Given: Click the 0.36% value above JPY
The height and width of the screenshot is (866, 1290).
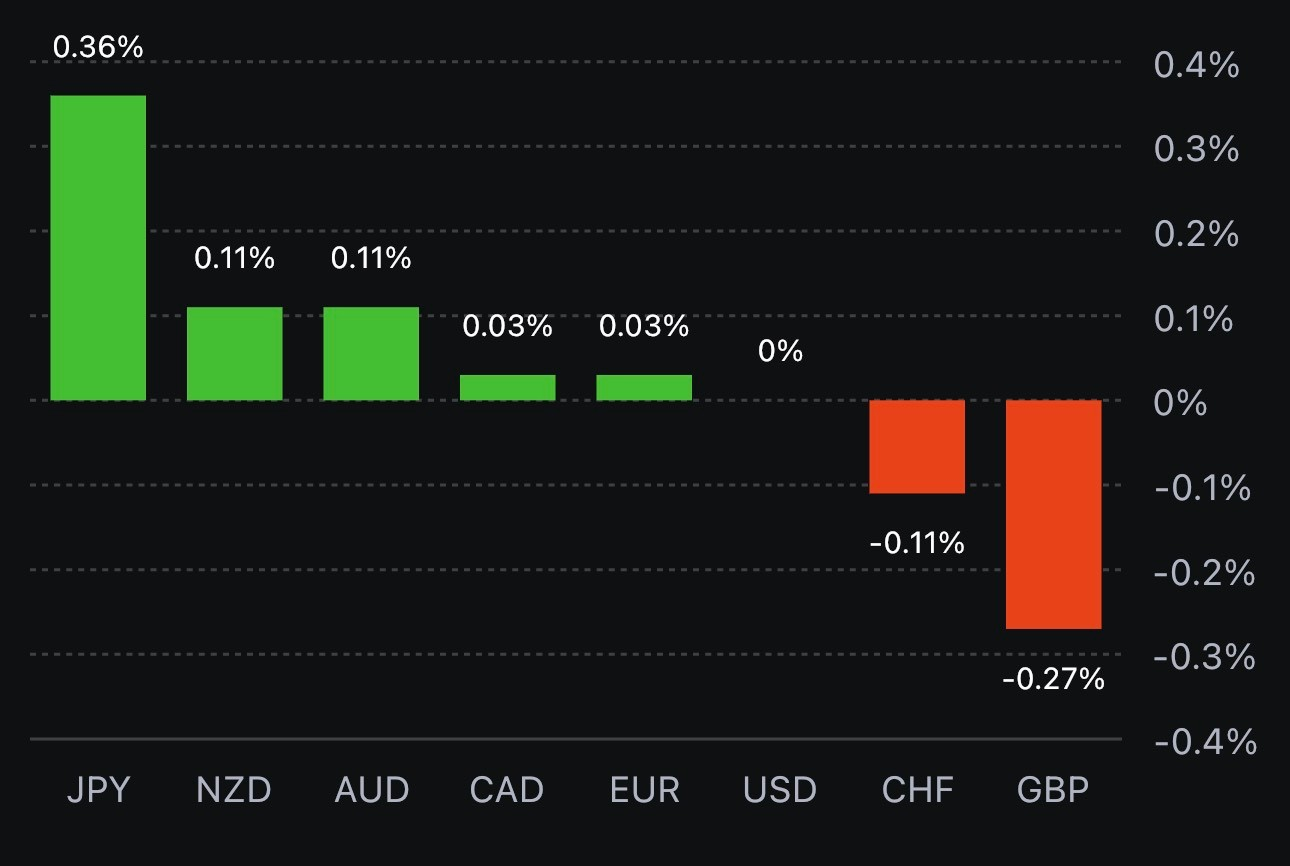Looking at the screenshot, I should (98, 47).
